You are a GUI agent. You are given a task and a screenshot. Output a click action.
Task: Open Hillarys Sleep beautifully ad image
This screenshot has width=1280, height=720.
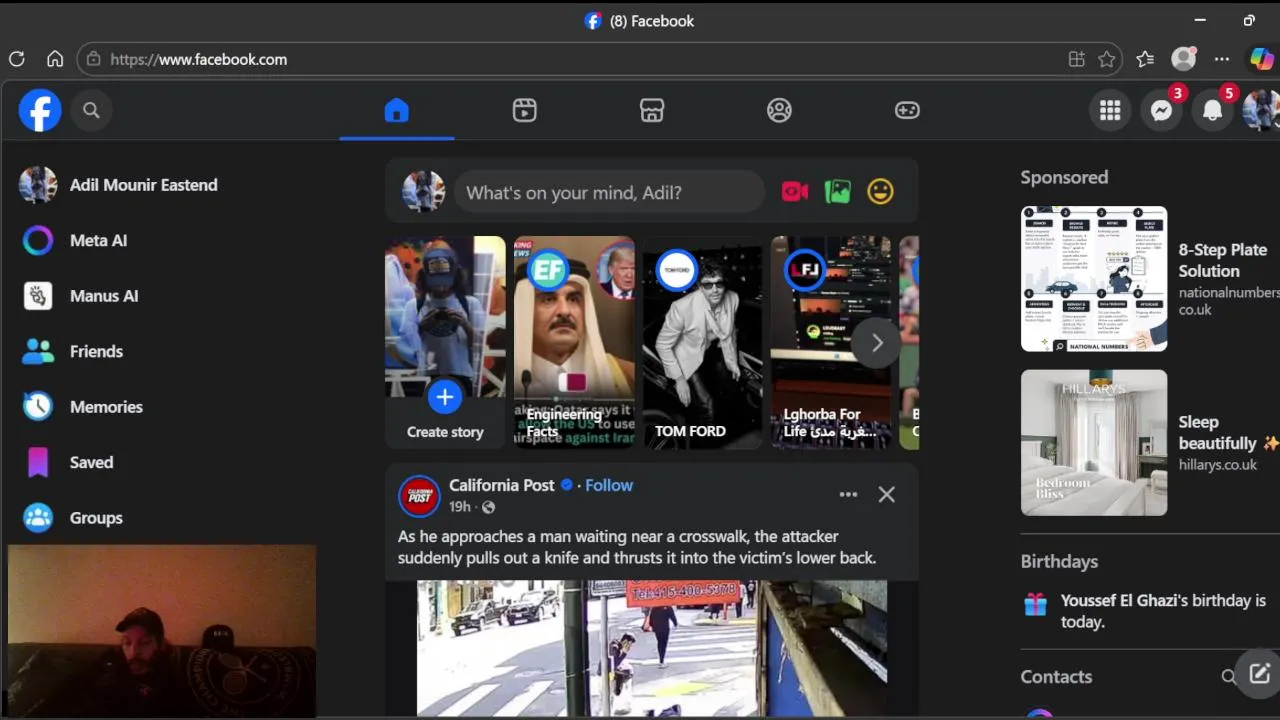point(1094,443)
